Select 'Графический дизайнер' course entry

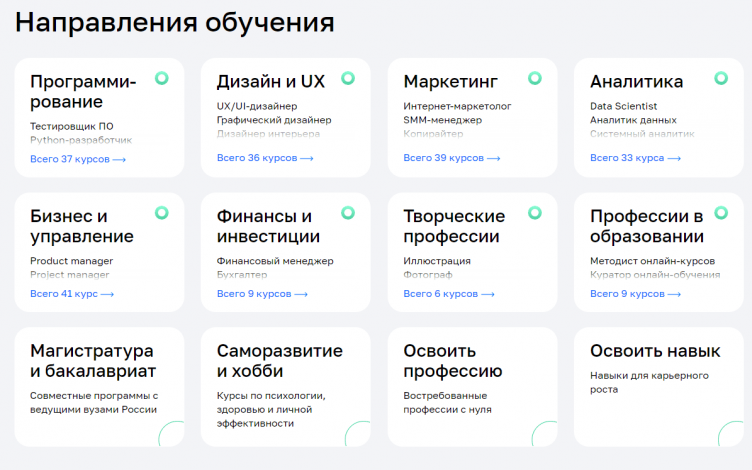coord(274,120)
